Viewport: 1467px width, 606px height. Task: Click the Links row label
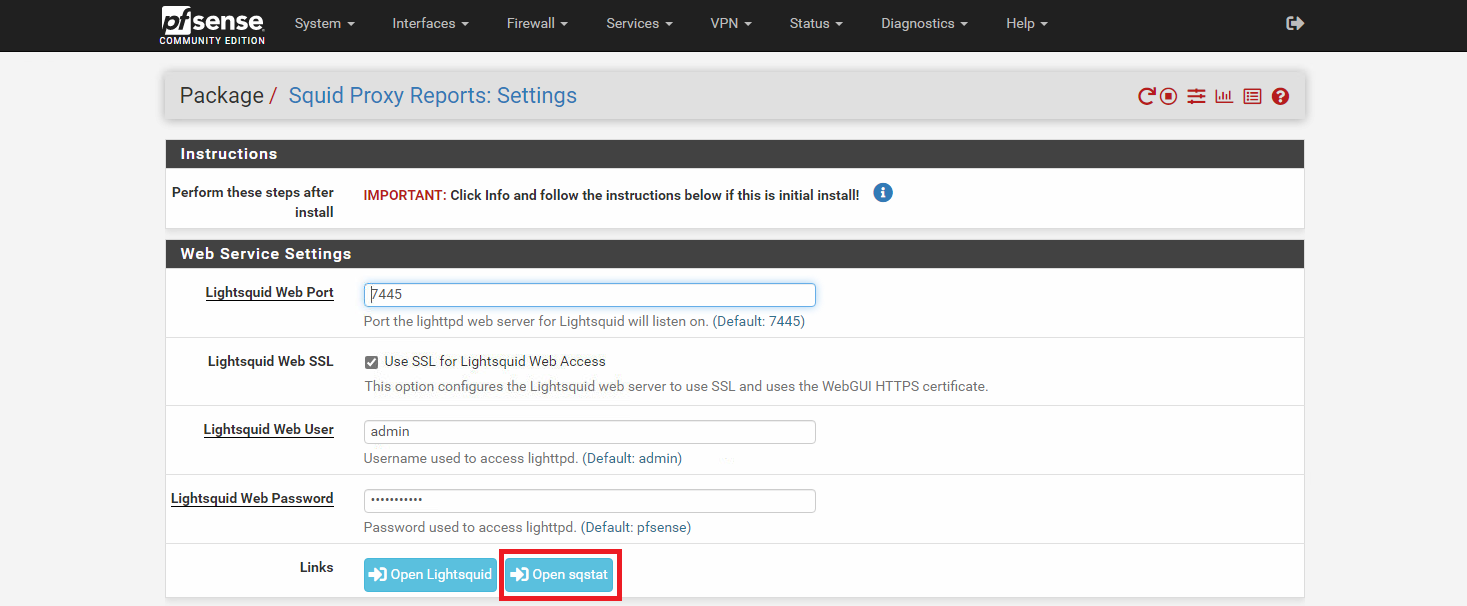coord(316,567)
